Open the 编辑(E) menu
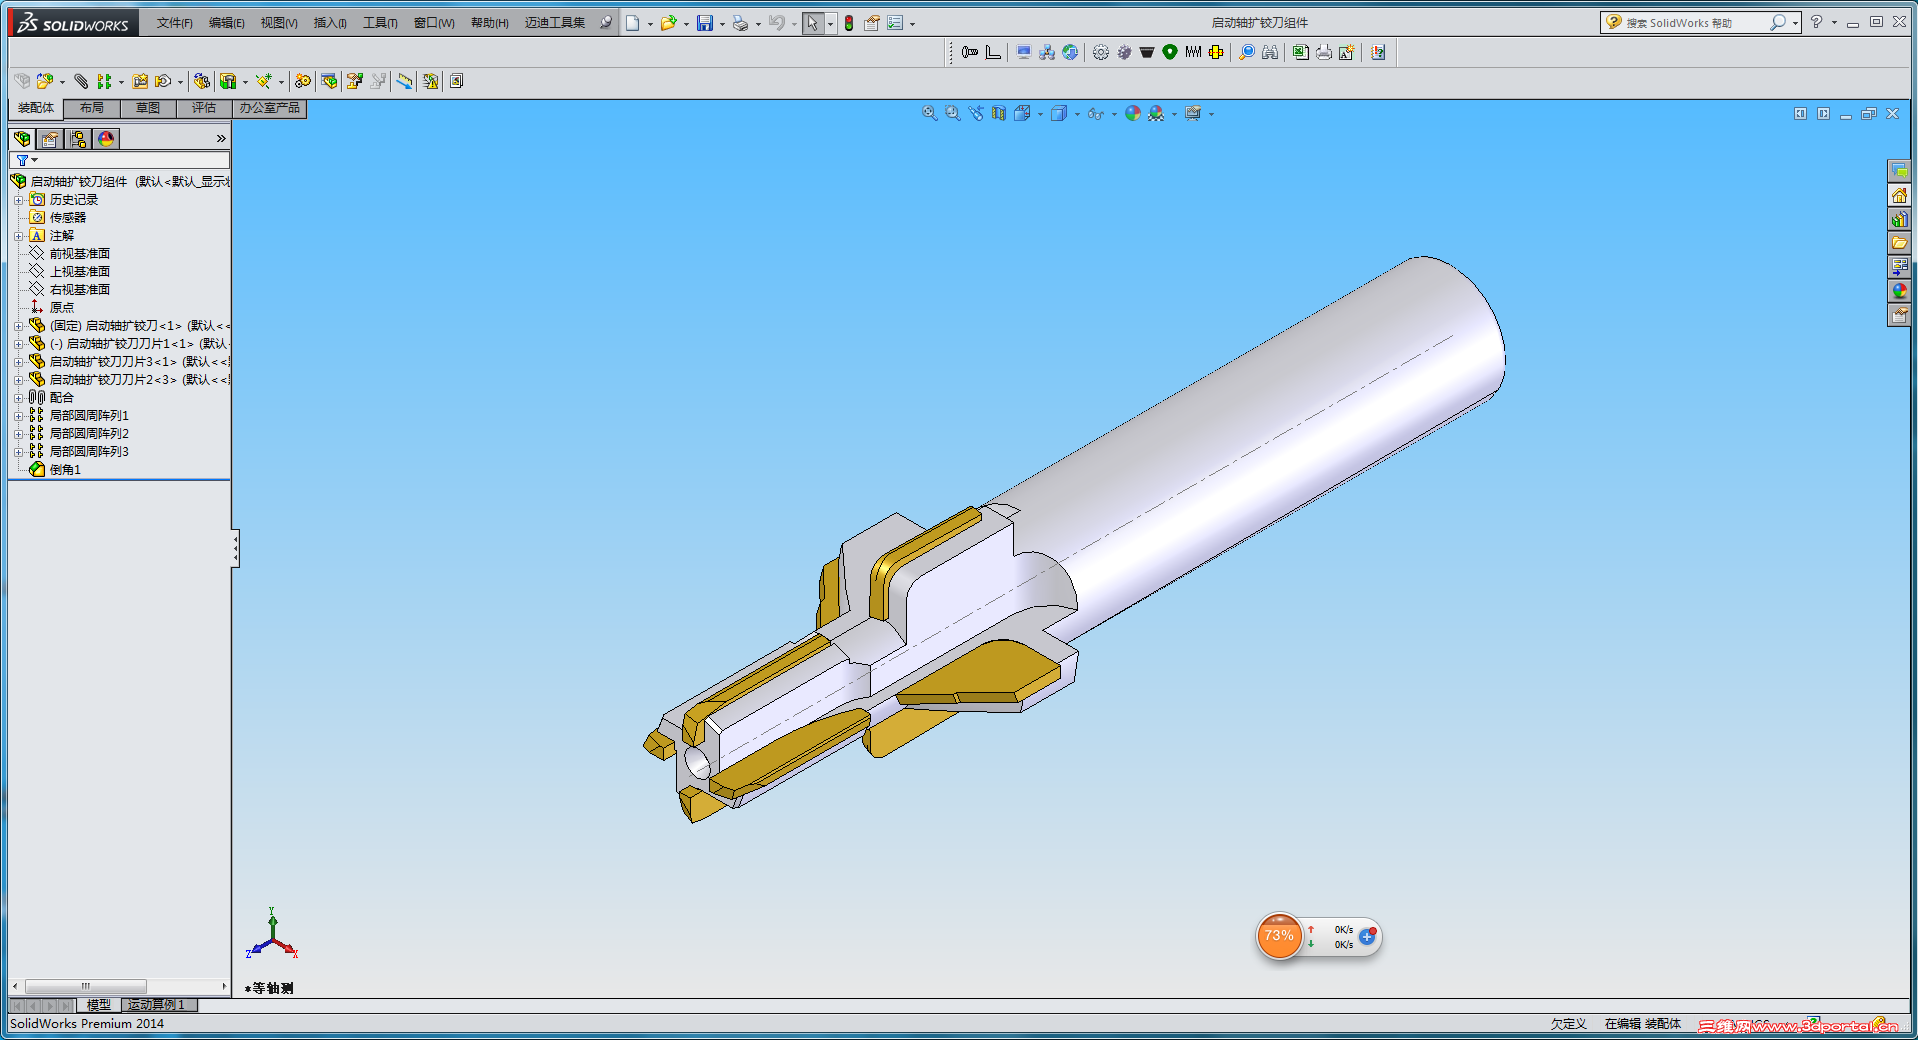1918x1040 pixels. coord(227,23)
